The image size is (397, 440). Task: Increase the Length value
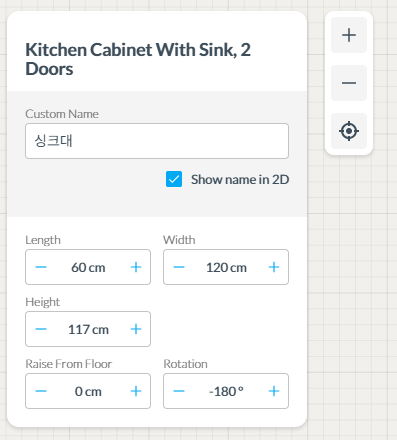pyautogui.click(x=136, y=267)
